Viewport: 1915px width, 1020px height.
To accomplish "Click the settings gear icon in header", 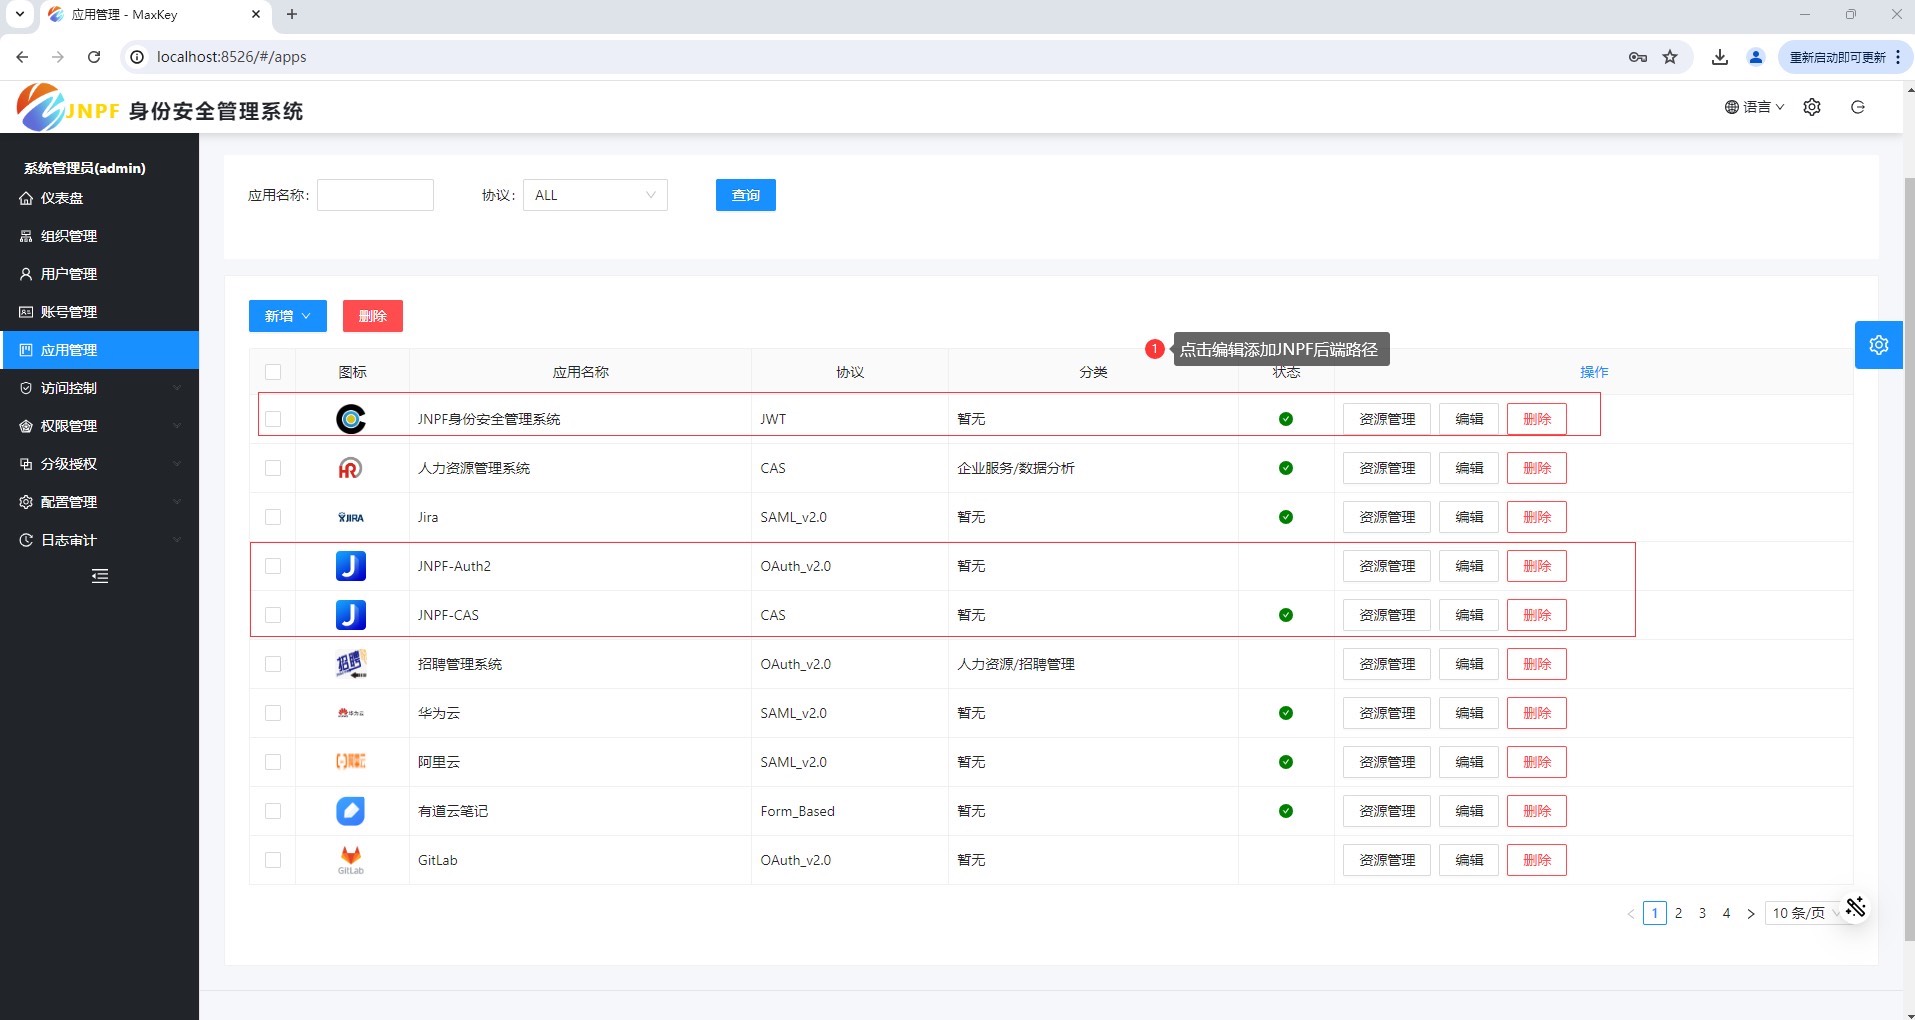I will [x=1811, y=107].
